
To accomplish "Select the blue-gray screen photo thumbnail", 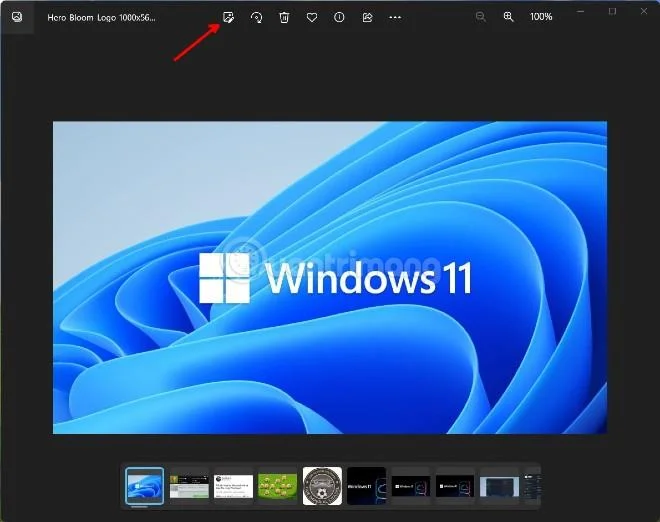I will coord(499,487).
